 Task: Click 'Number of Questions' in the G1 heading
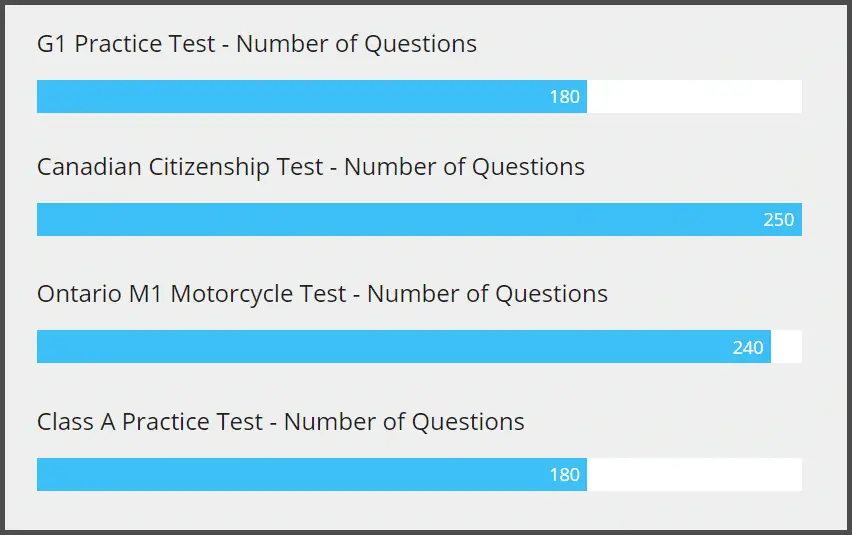356,44
